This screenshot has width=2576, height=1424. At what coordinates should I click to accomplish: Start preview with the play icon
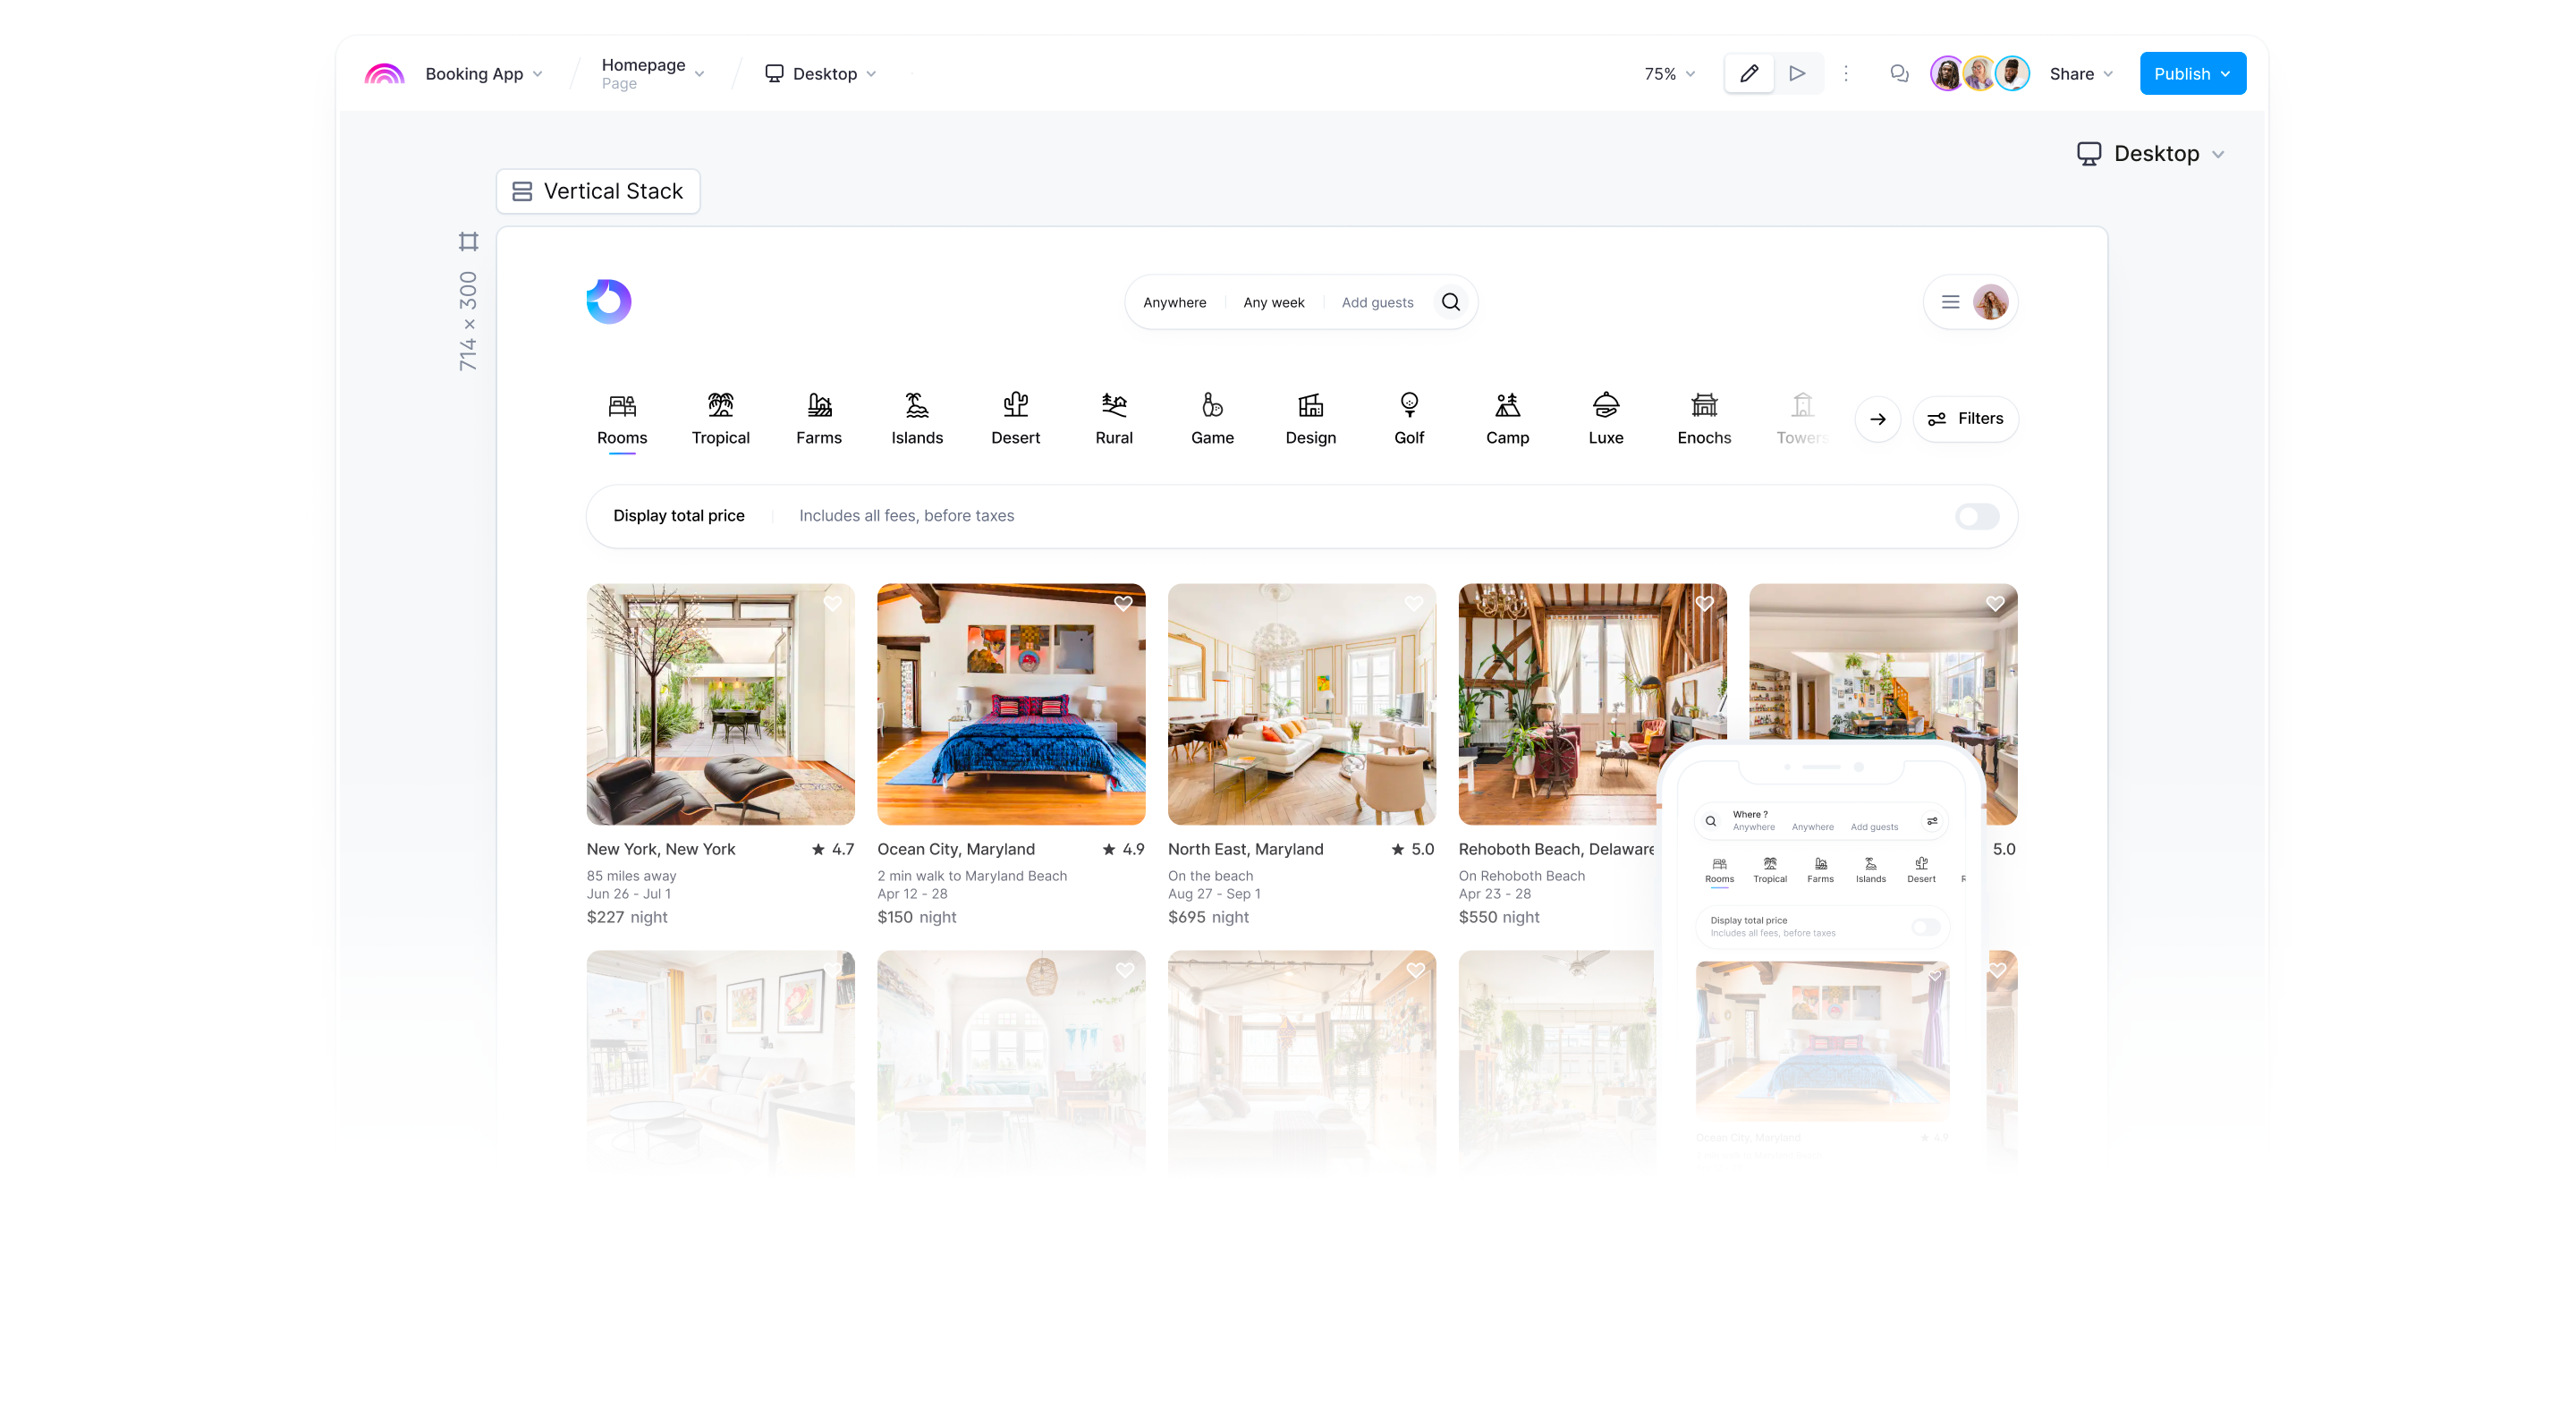point(1797,74)
